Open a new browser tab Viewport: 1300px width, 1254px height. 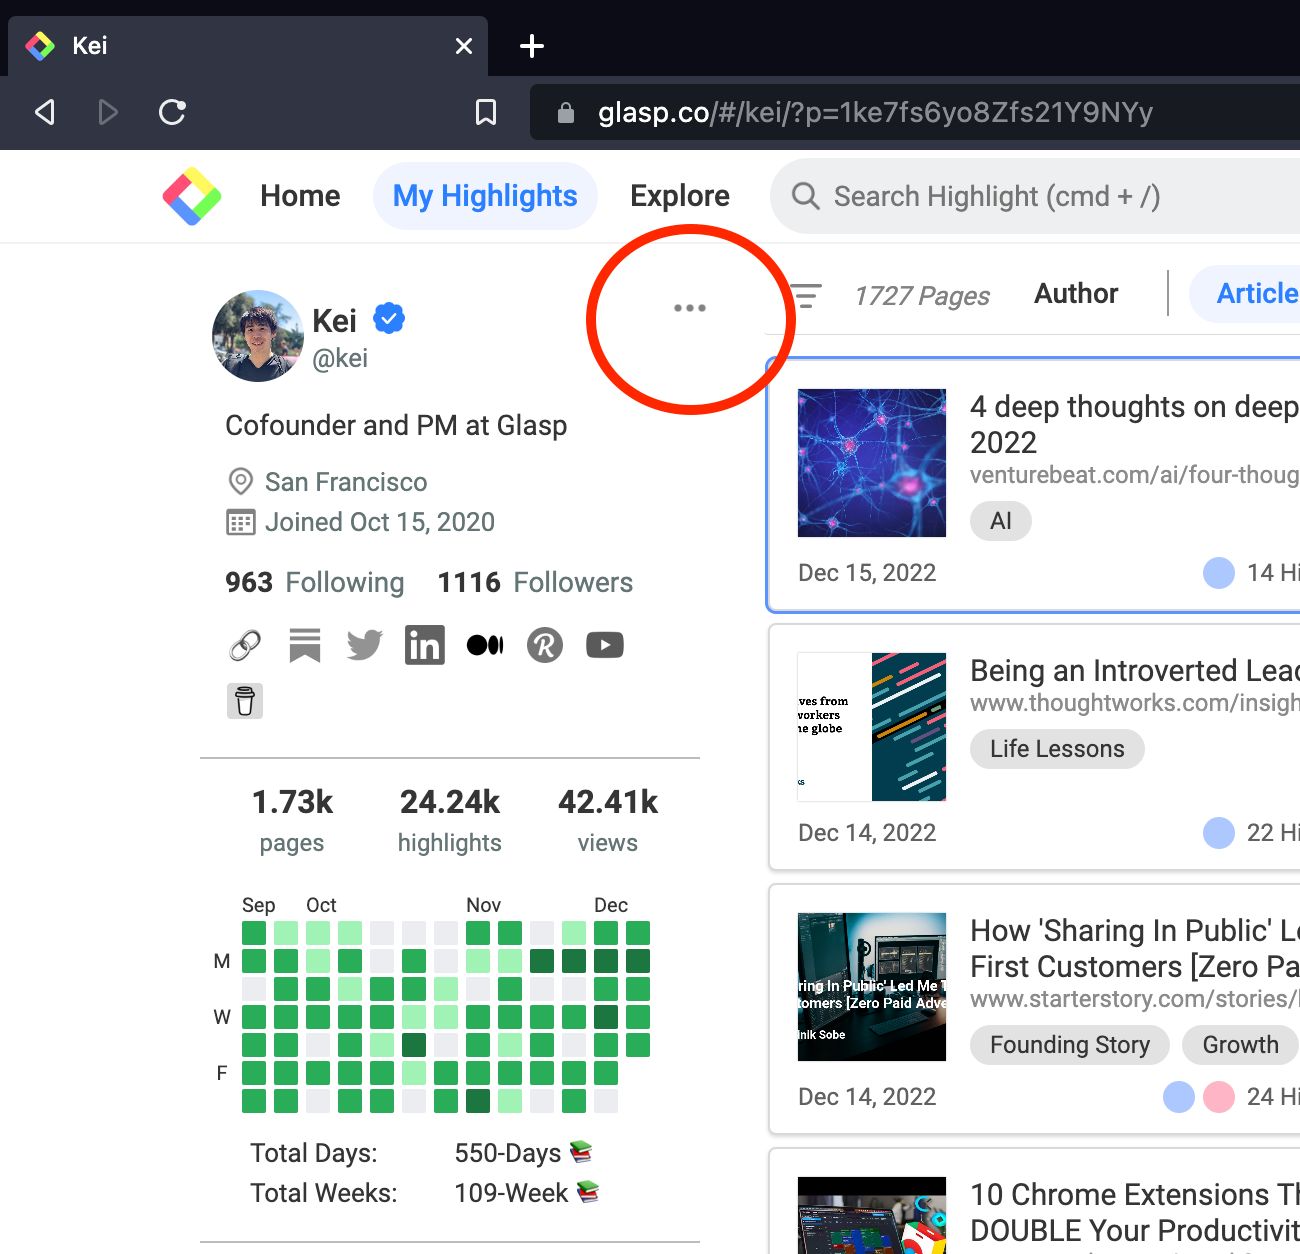tap(532, 46)
